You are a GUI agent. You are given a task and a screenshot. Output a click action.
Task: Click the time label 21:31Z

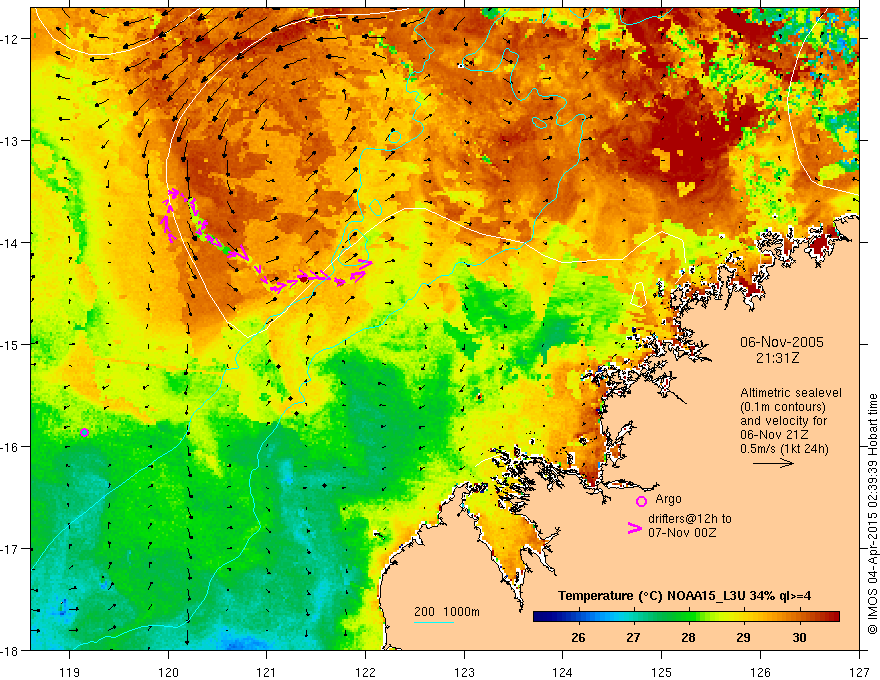coord(777,358)
